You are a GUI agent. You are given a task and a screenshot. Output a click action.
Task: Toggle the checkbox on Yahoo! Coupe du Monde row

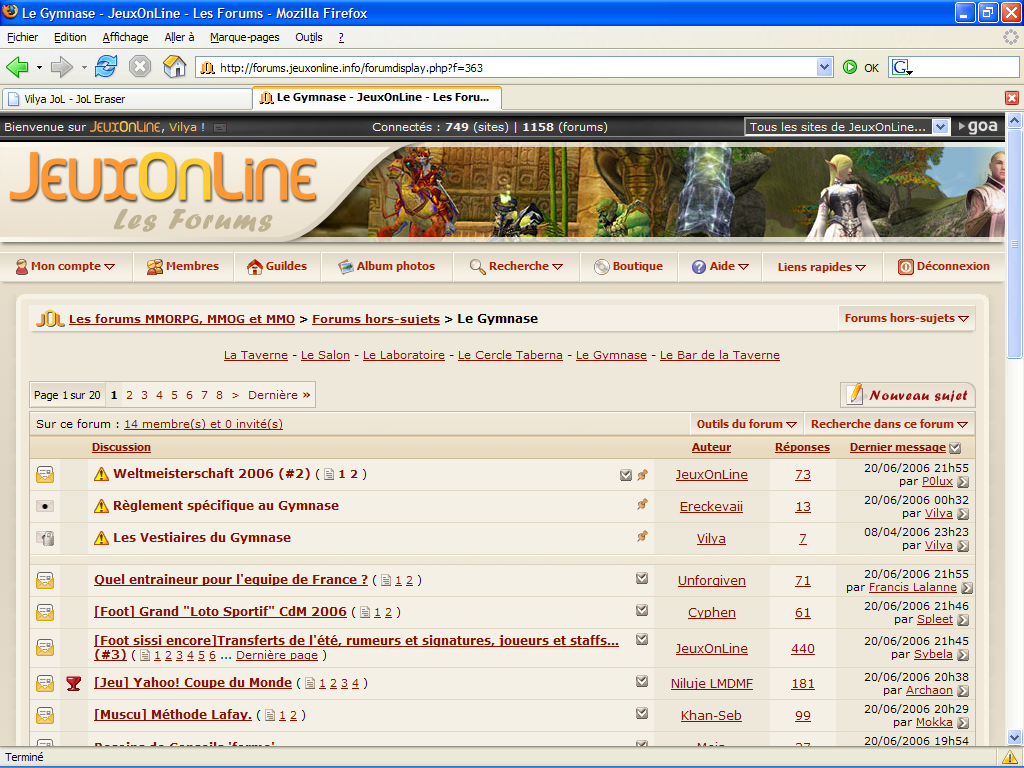coord(642,681)
